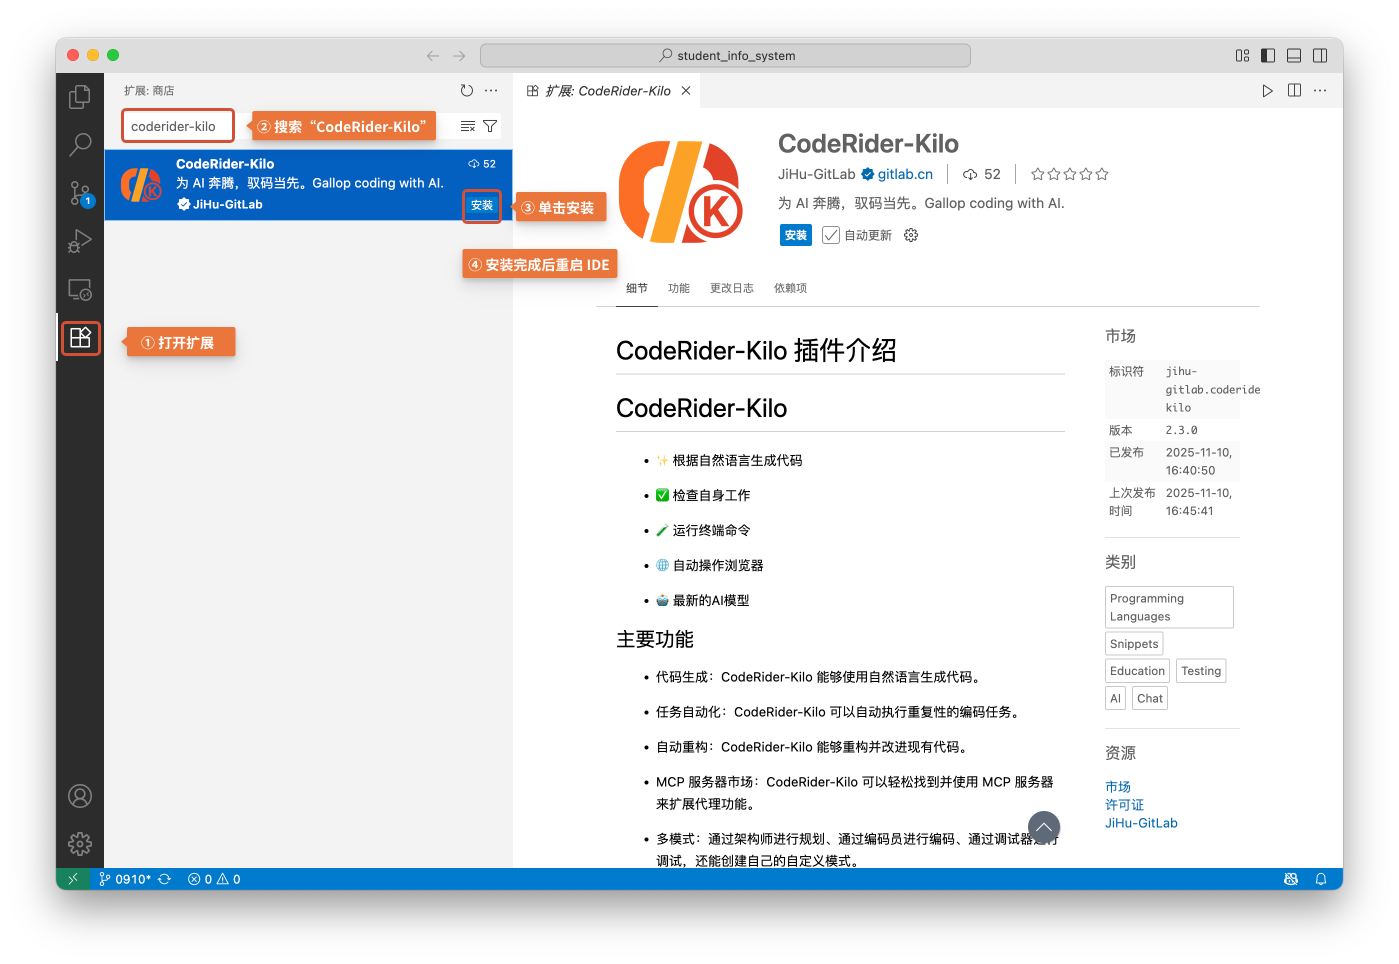Open the Run and Debug view
The image size is (1399, 964).
tap(80, 241)
